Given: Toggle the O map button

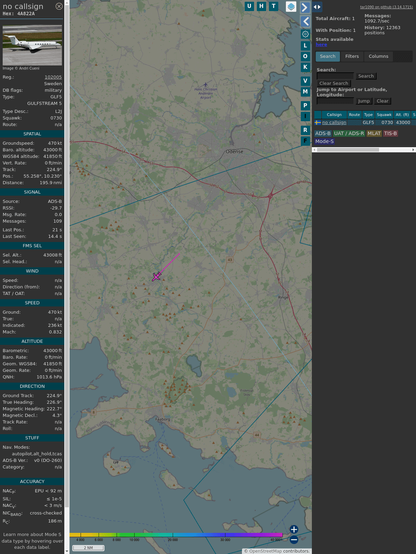Looking at the screenshot, I should (305, 56).
